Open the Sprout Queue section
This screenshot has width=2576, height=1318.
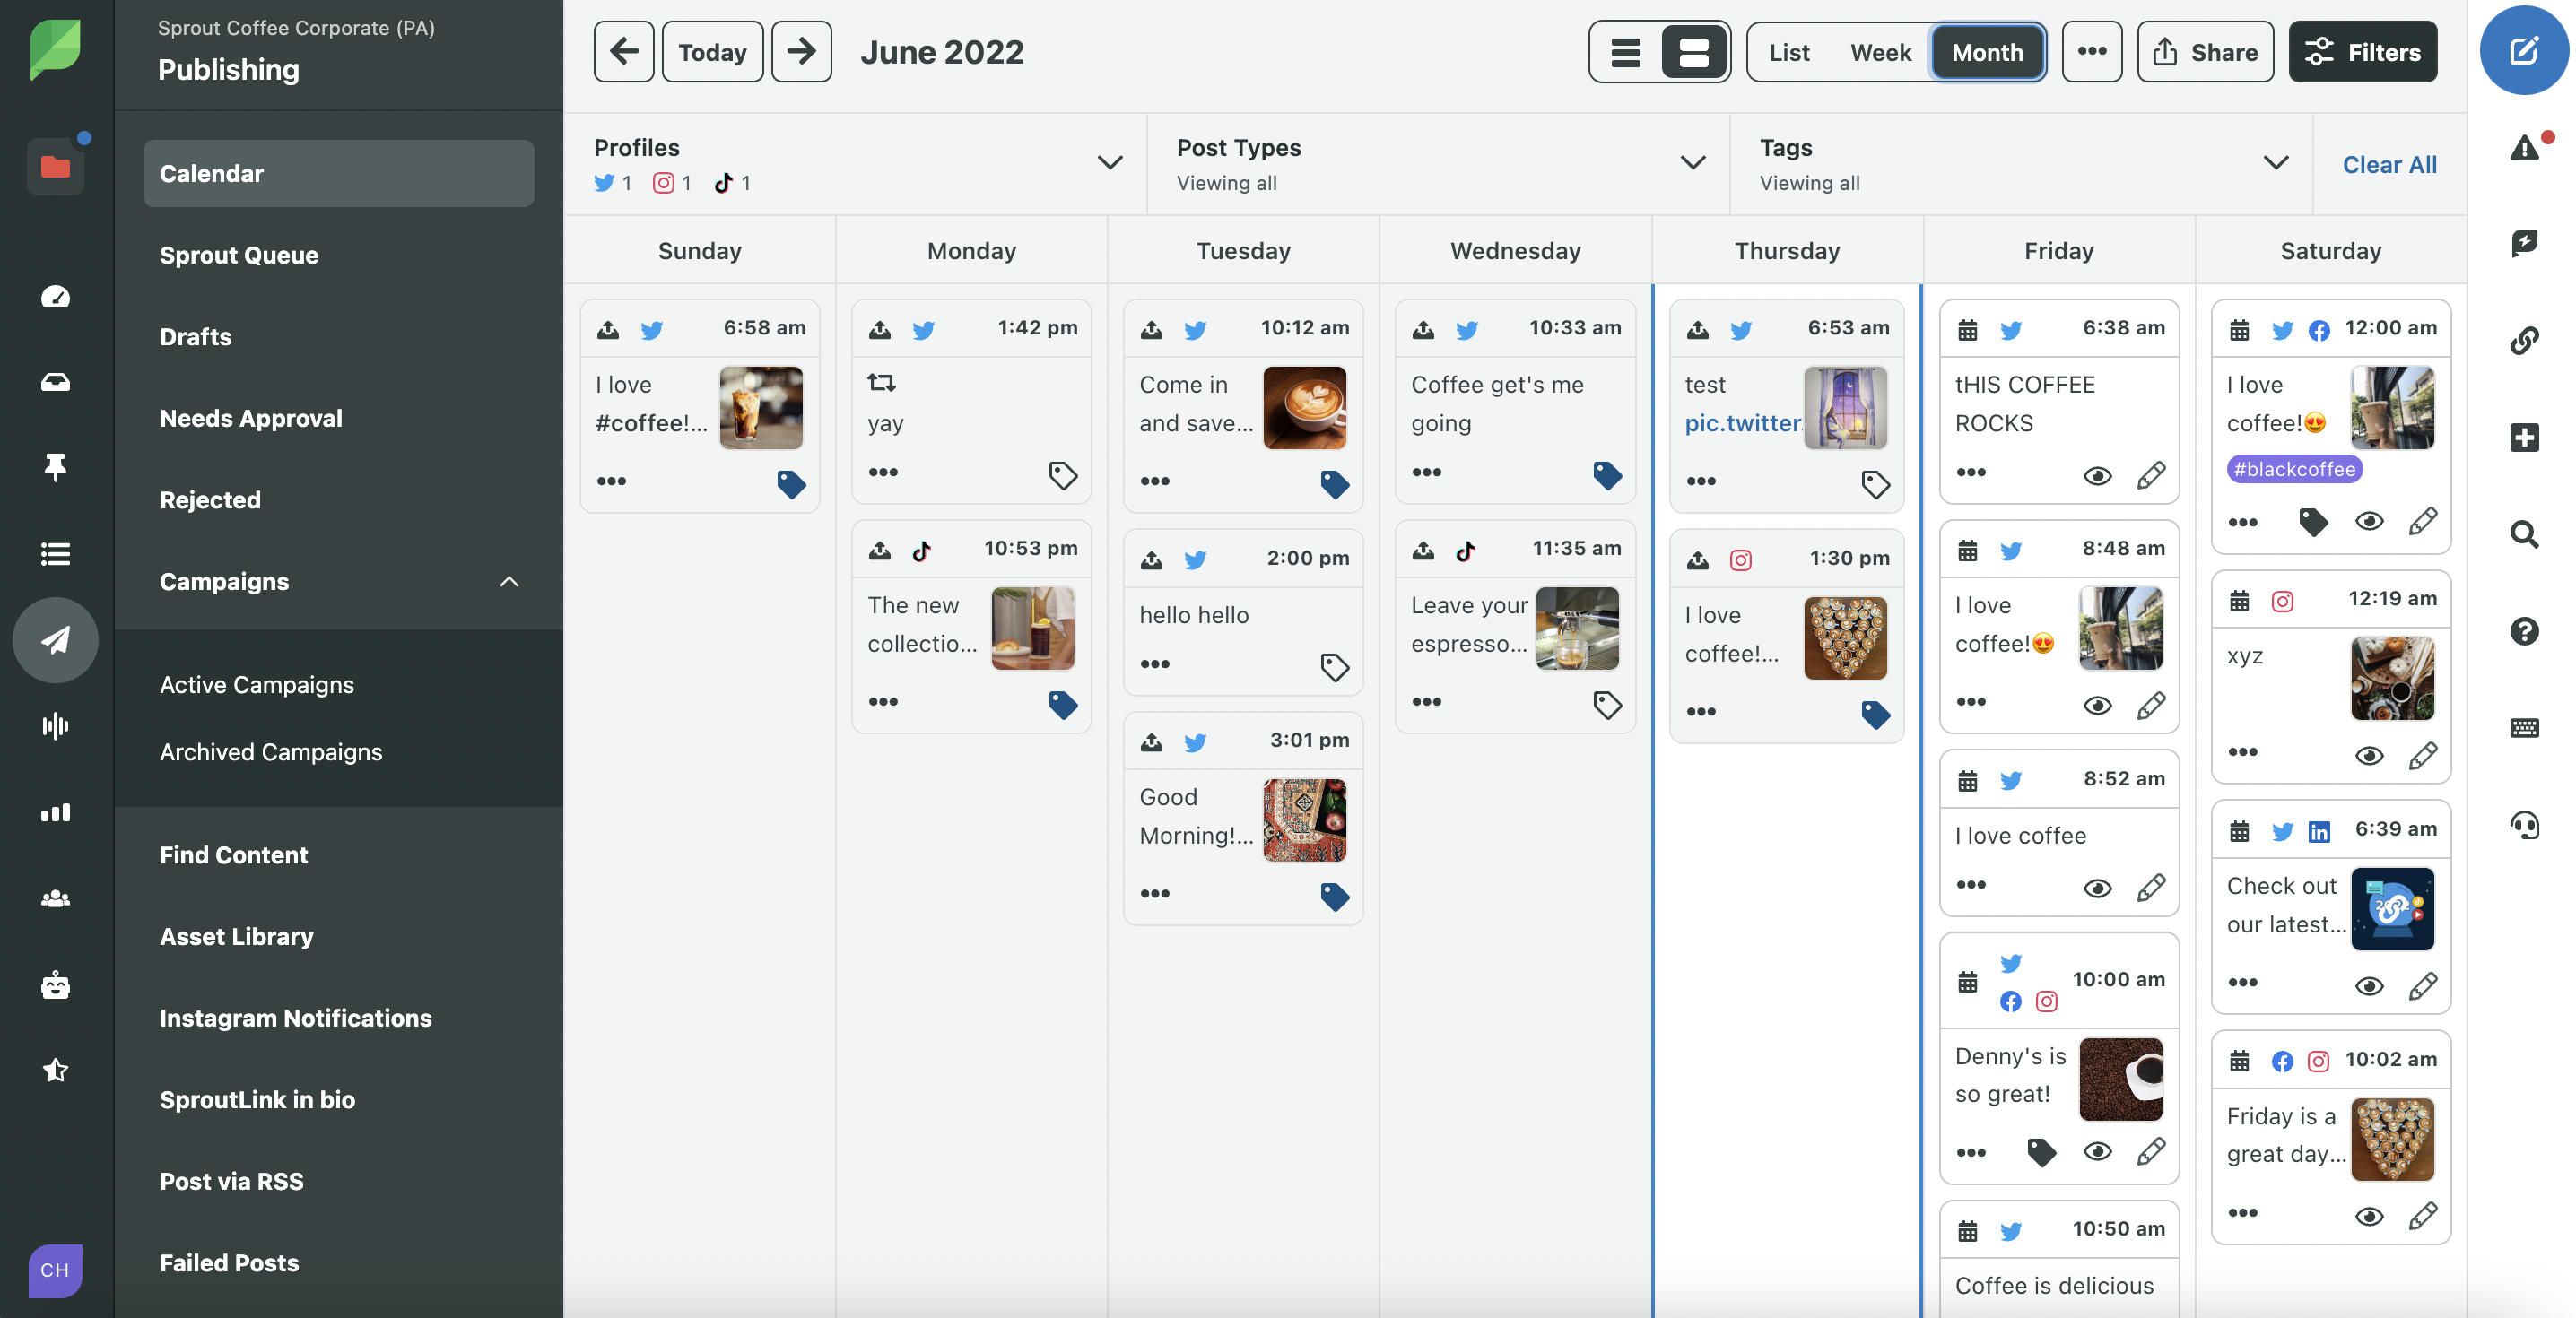click(239, 256)
